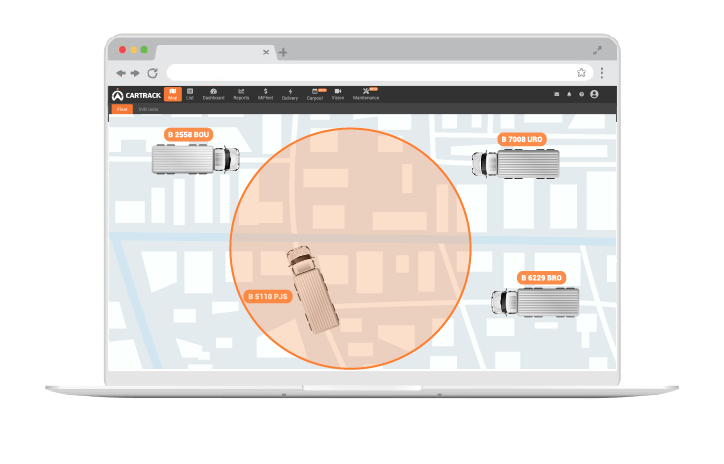Viewport: 724px width, 464px height.
Task: Select vehicle label B 2558 BOU
Action: click(188, 134)
